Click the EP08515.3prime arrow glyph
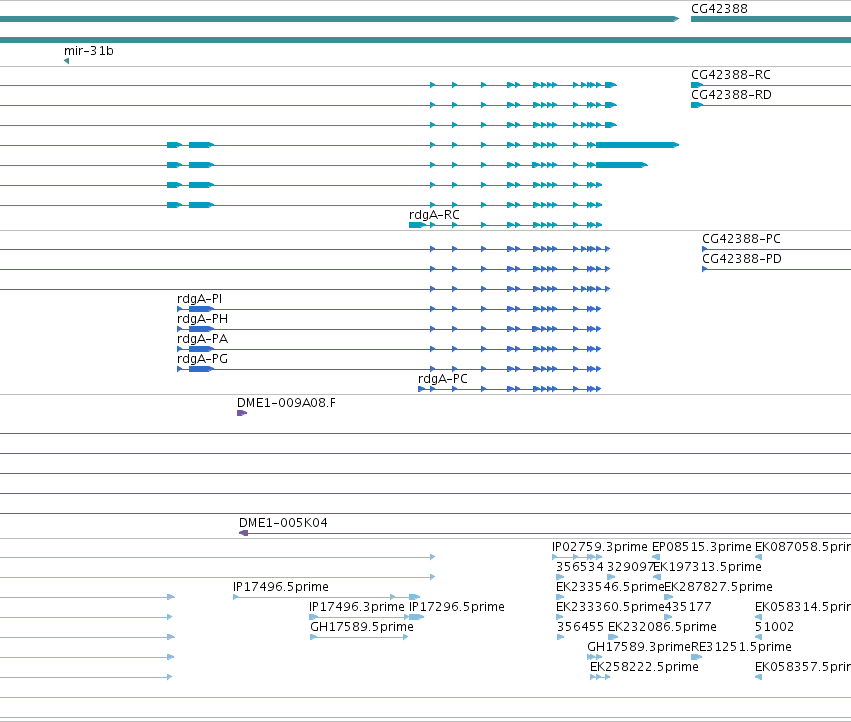 (x=656, y=557)
